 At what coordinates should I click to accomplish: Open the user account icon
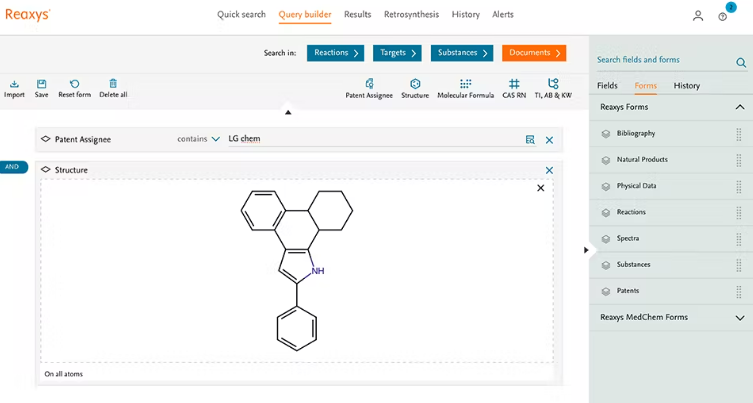[698, 16]
